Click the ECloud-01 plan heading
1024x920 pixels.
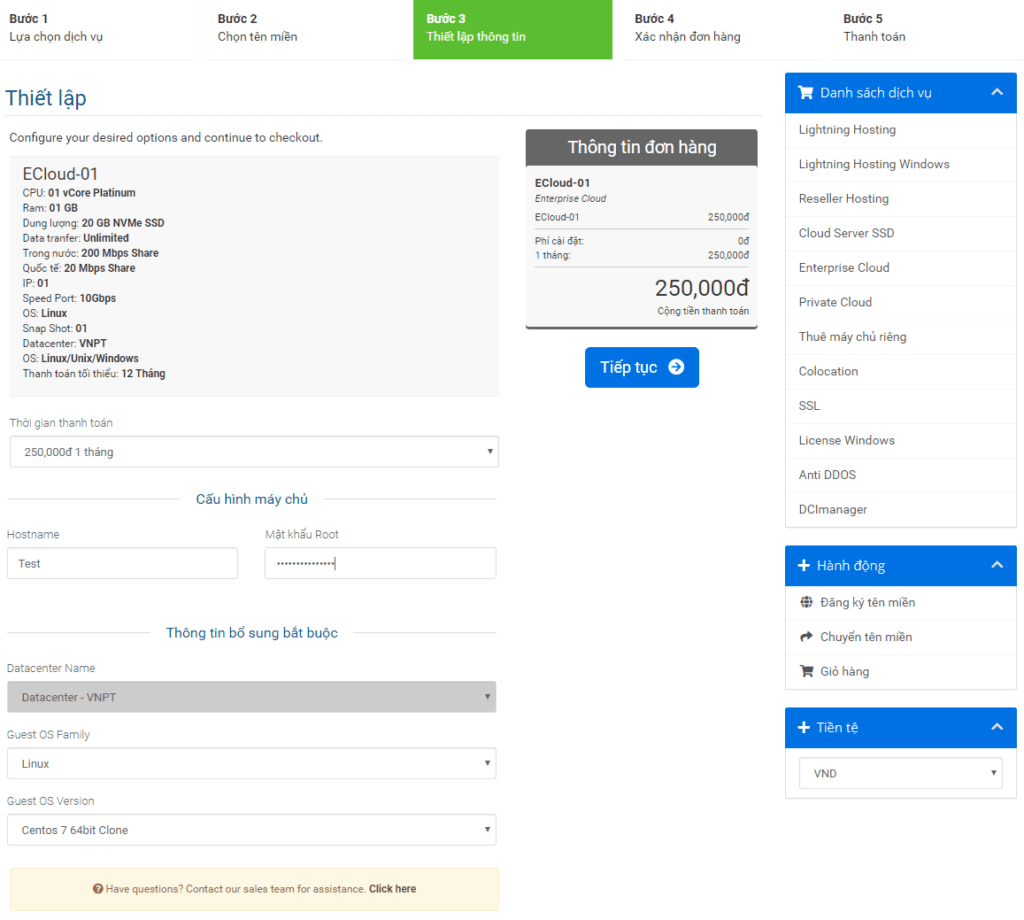(x=60, y=174)
